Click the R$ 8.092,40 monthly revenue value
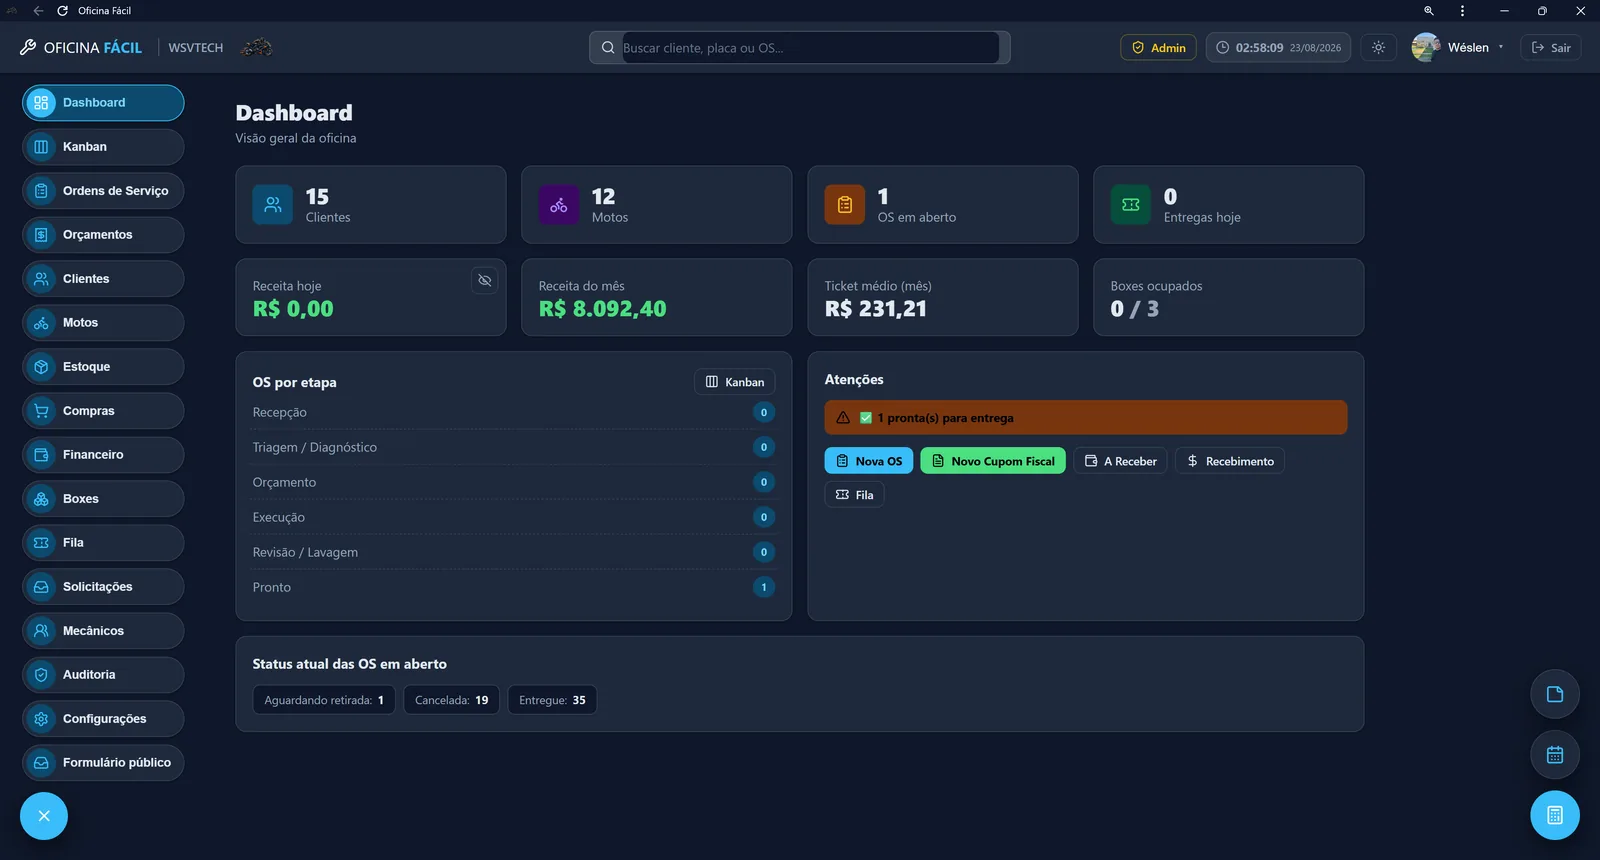The height and width of the screenshot is (860, 1600). [602, 309]
